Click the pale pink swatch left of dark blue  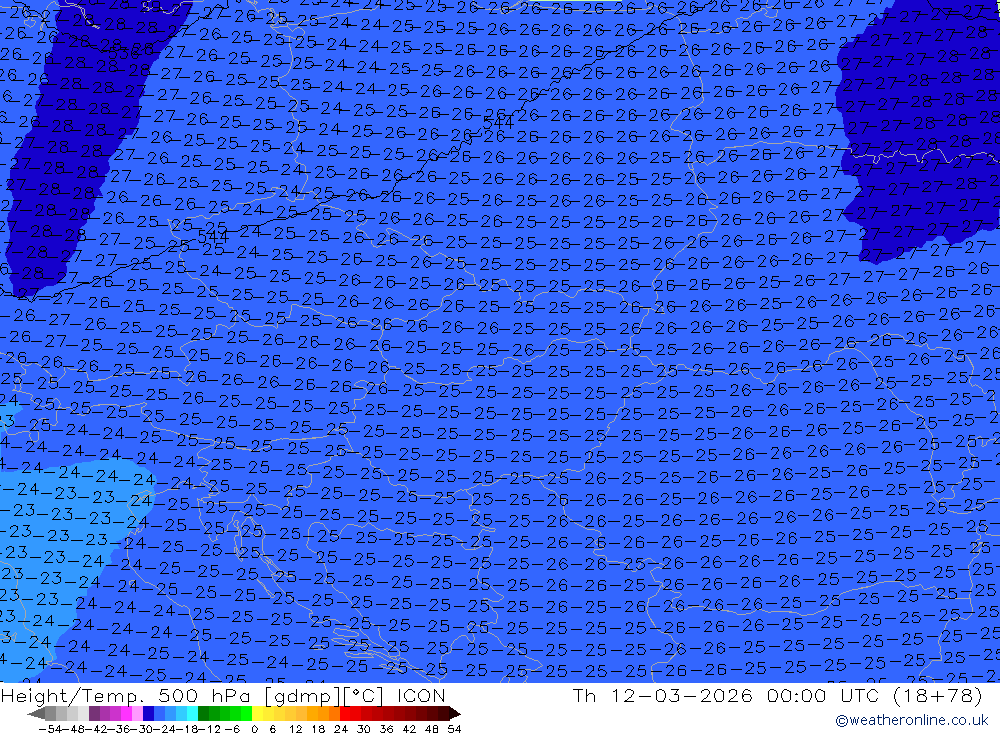[137, 714]
